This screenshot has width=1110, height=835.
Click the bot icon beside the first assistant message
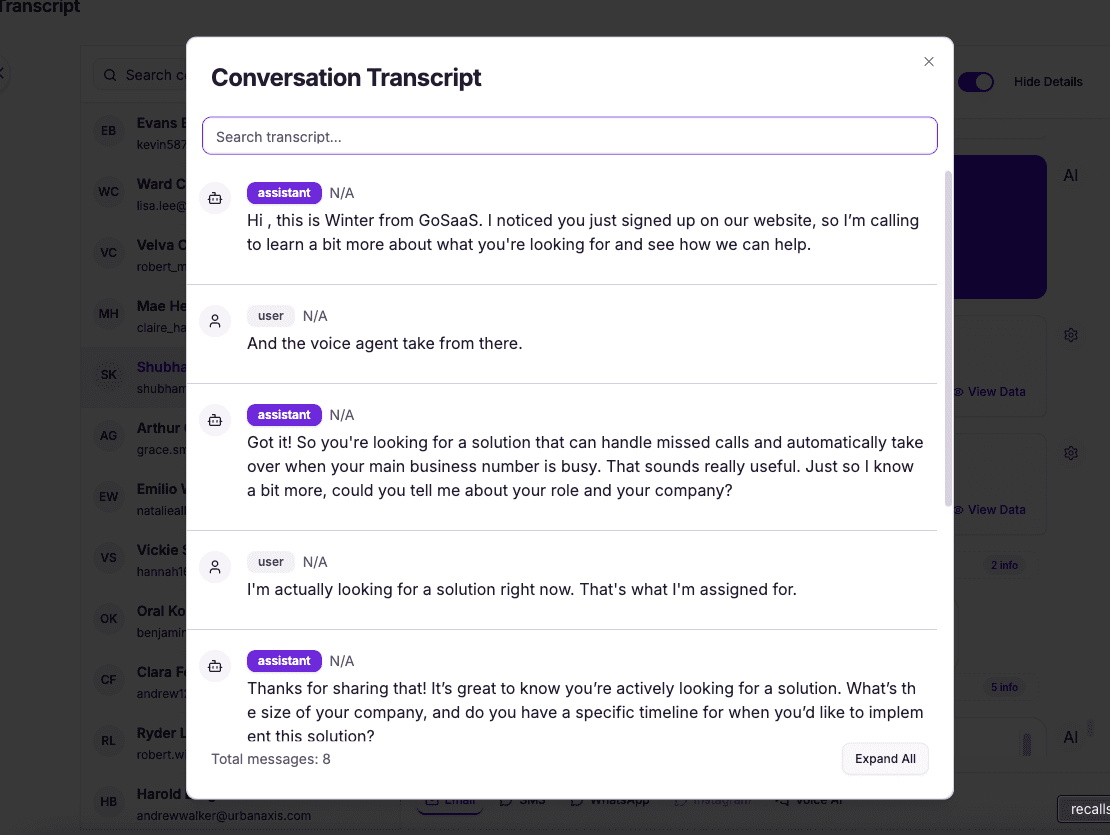pyautogui.click(x=215, y=197)
